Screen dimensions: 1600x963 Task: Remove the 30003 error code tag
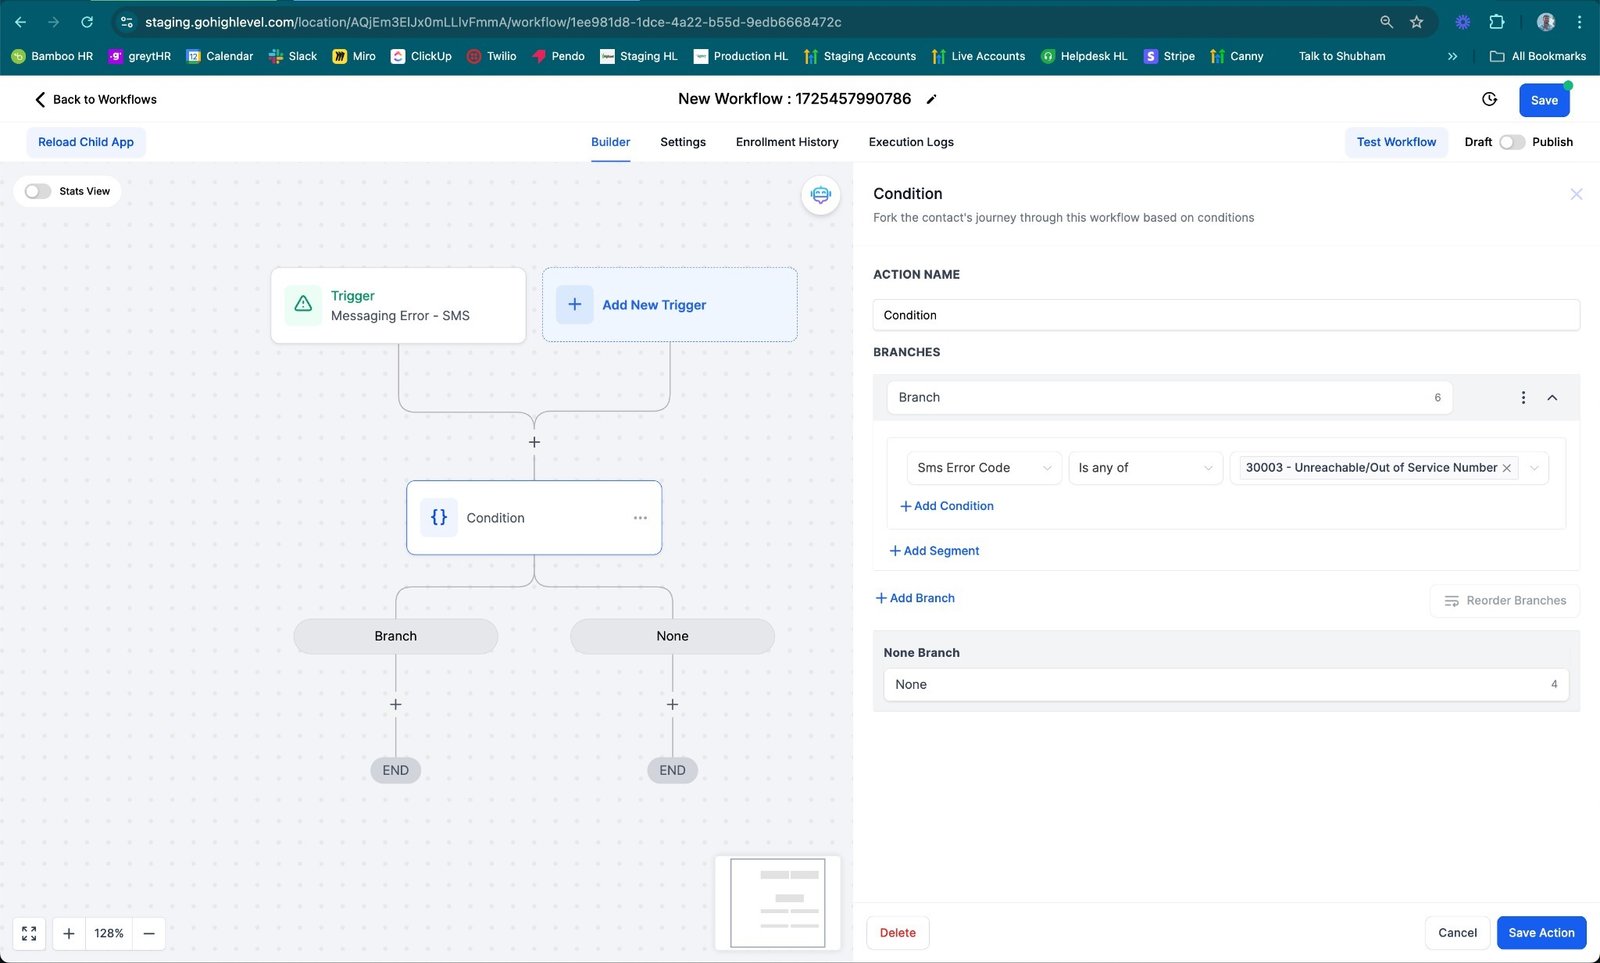click(1507, 468)
